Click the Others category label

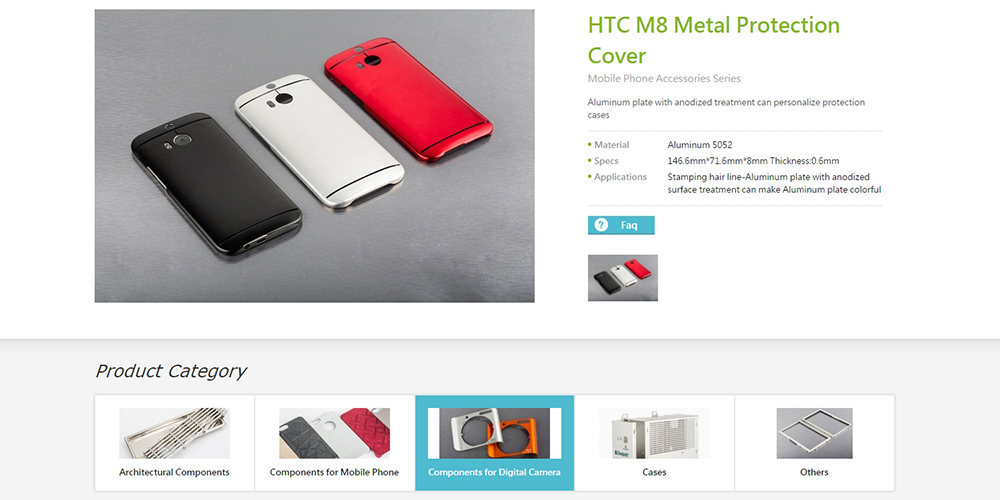click(x=814, y=473)
